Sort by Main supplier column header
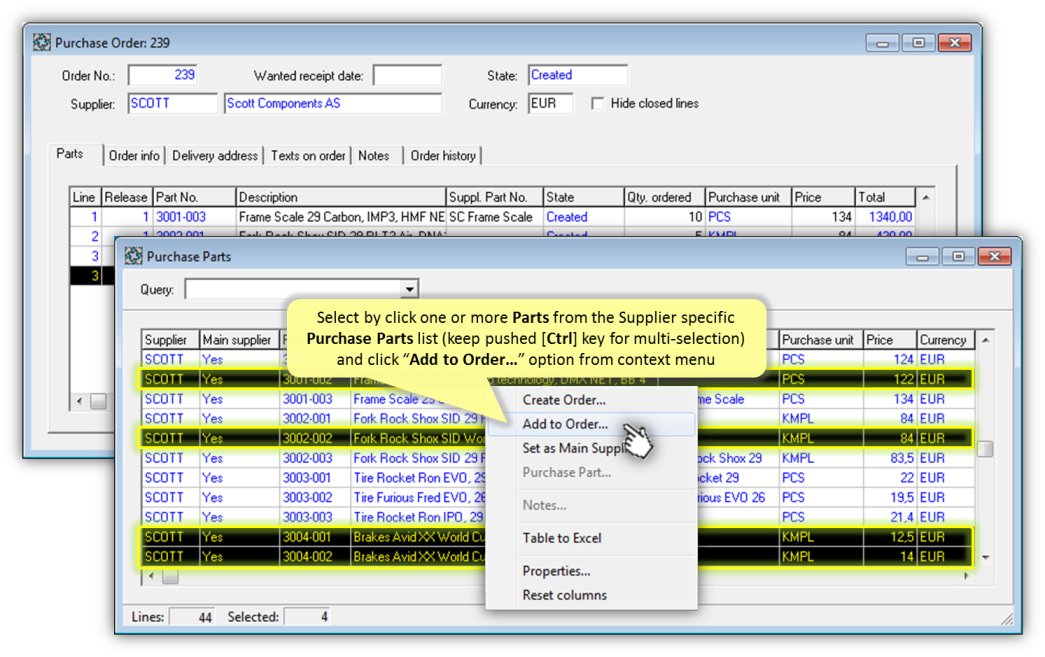Image resolution: width=1045 pixels, height=657 pixels. [239, 340]
